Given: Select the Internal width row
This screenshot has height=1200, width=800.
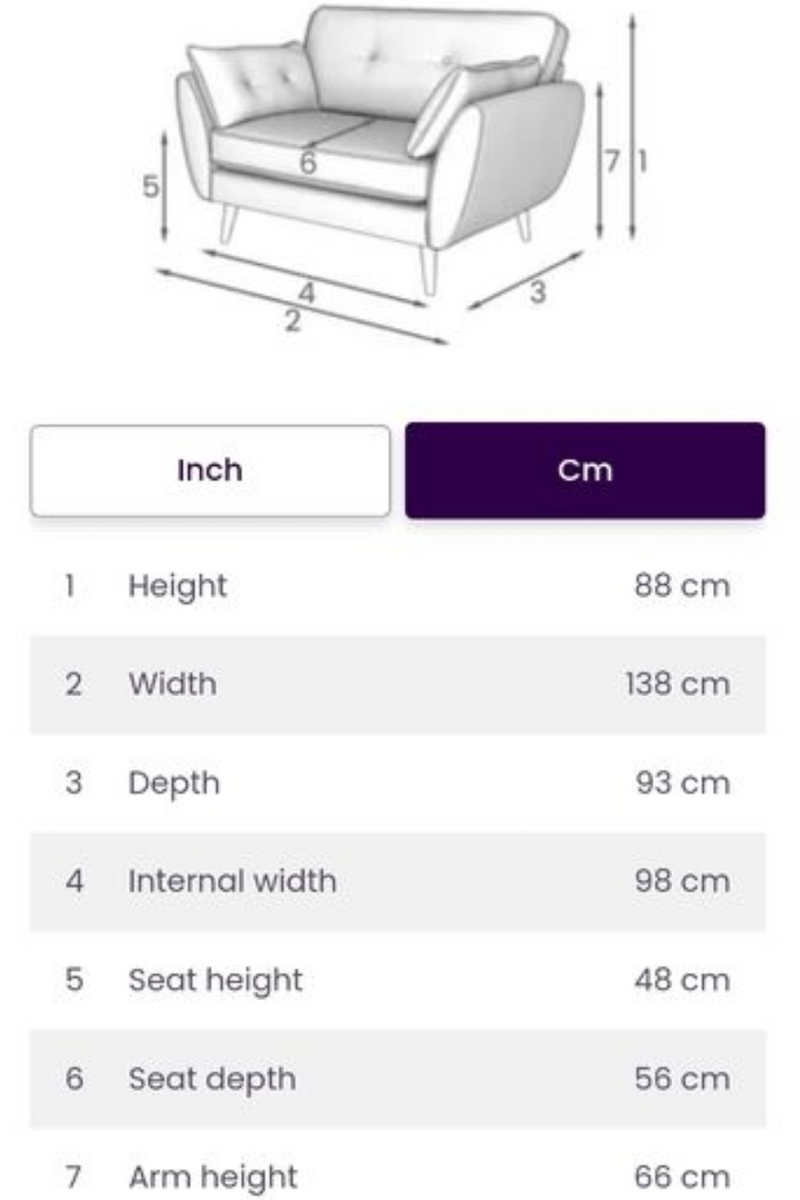Looking at the screenshot, I should click(x=398, y=881).
